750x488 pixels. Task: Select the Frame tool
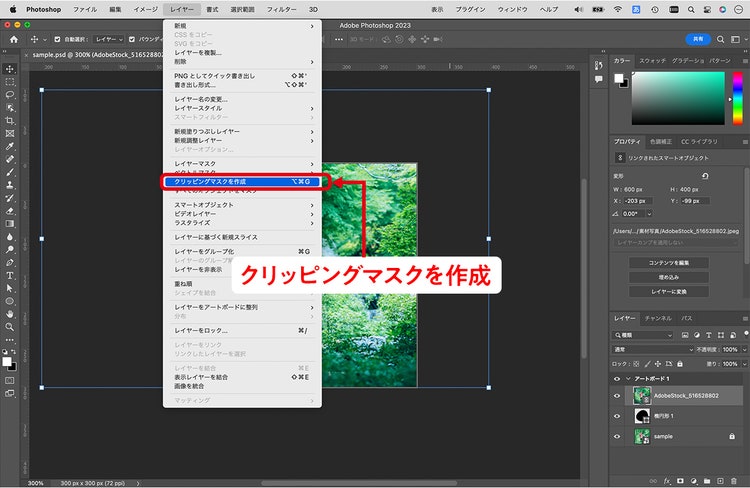(x=10, y=133)
